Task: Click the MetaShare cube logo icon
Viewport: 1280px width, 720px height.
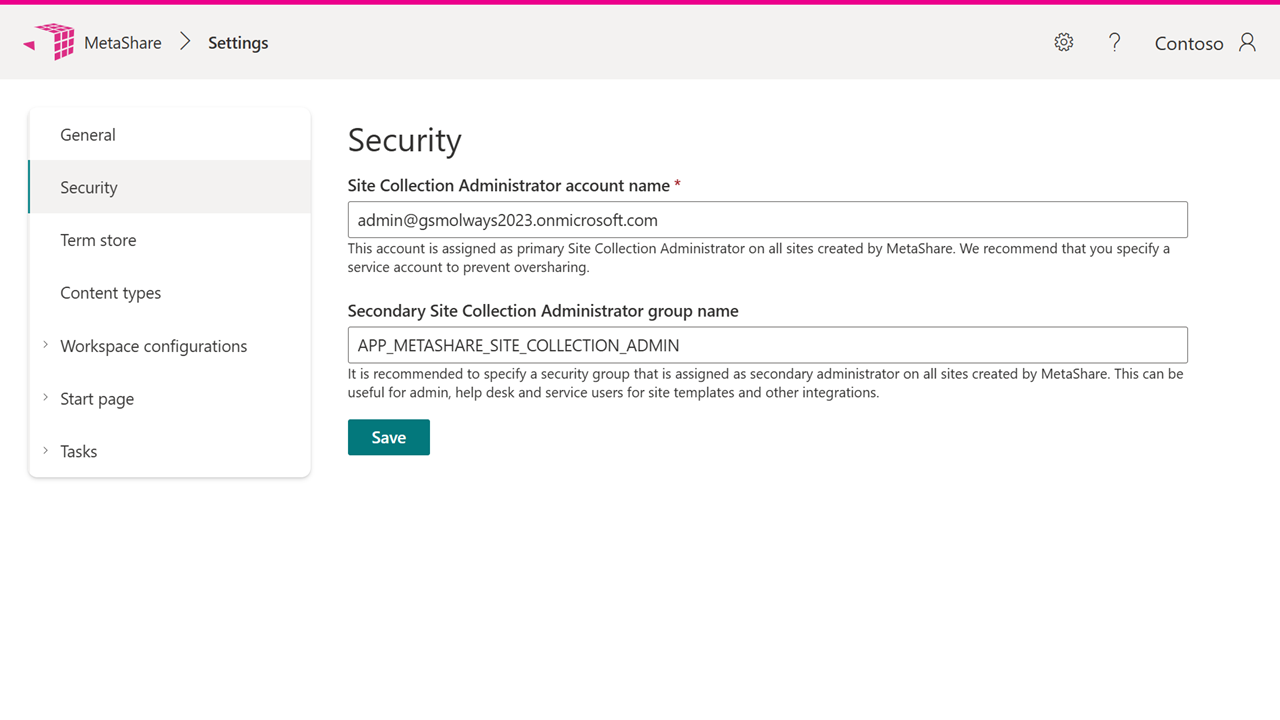Action: tap(51, 42)
